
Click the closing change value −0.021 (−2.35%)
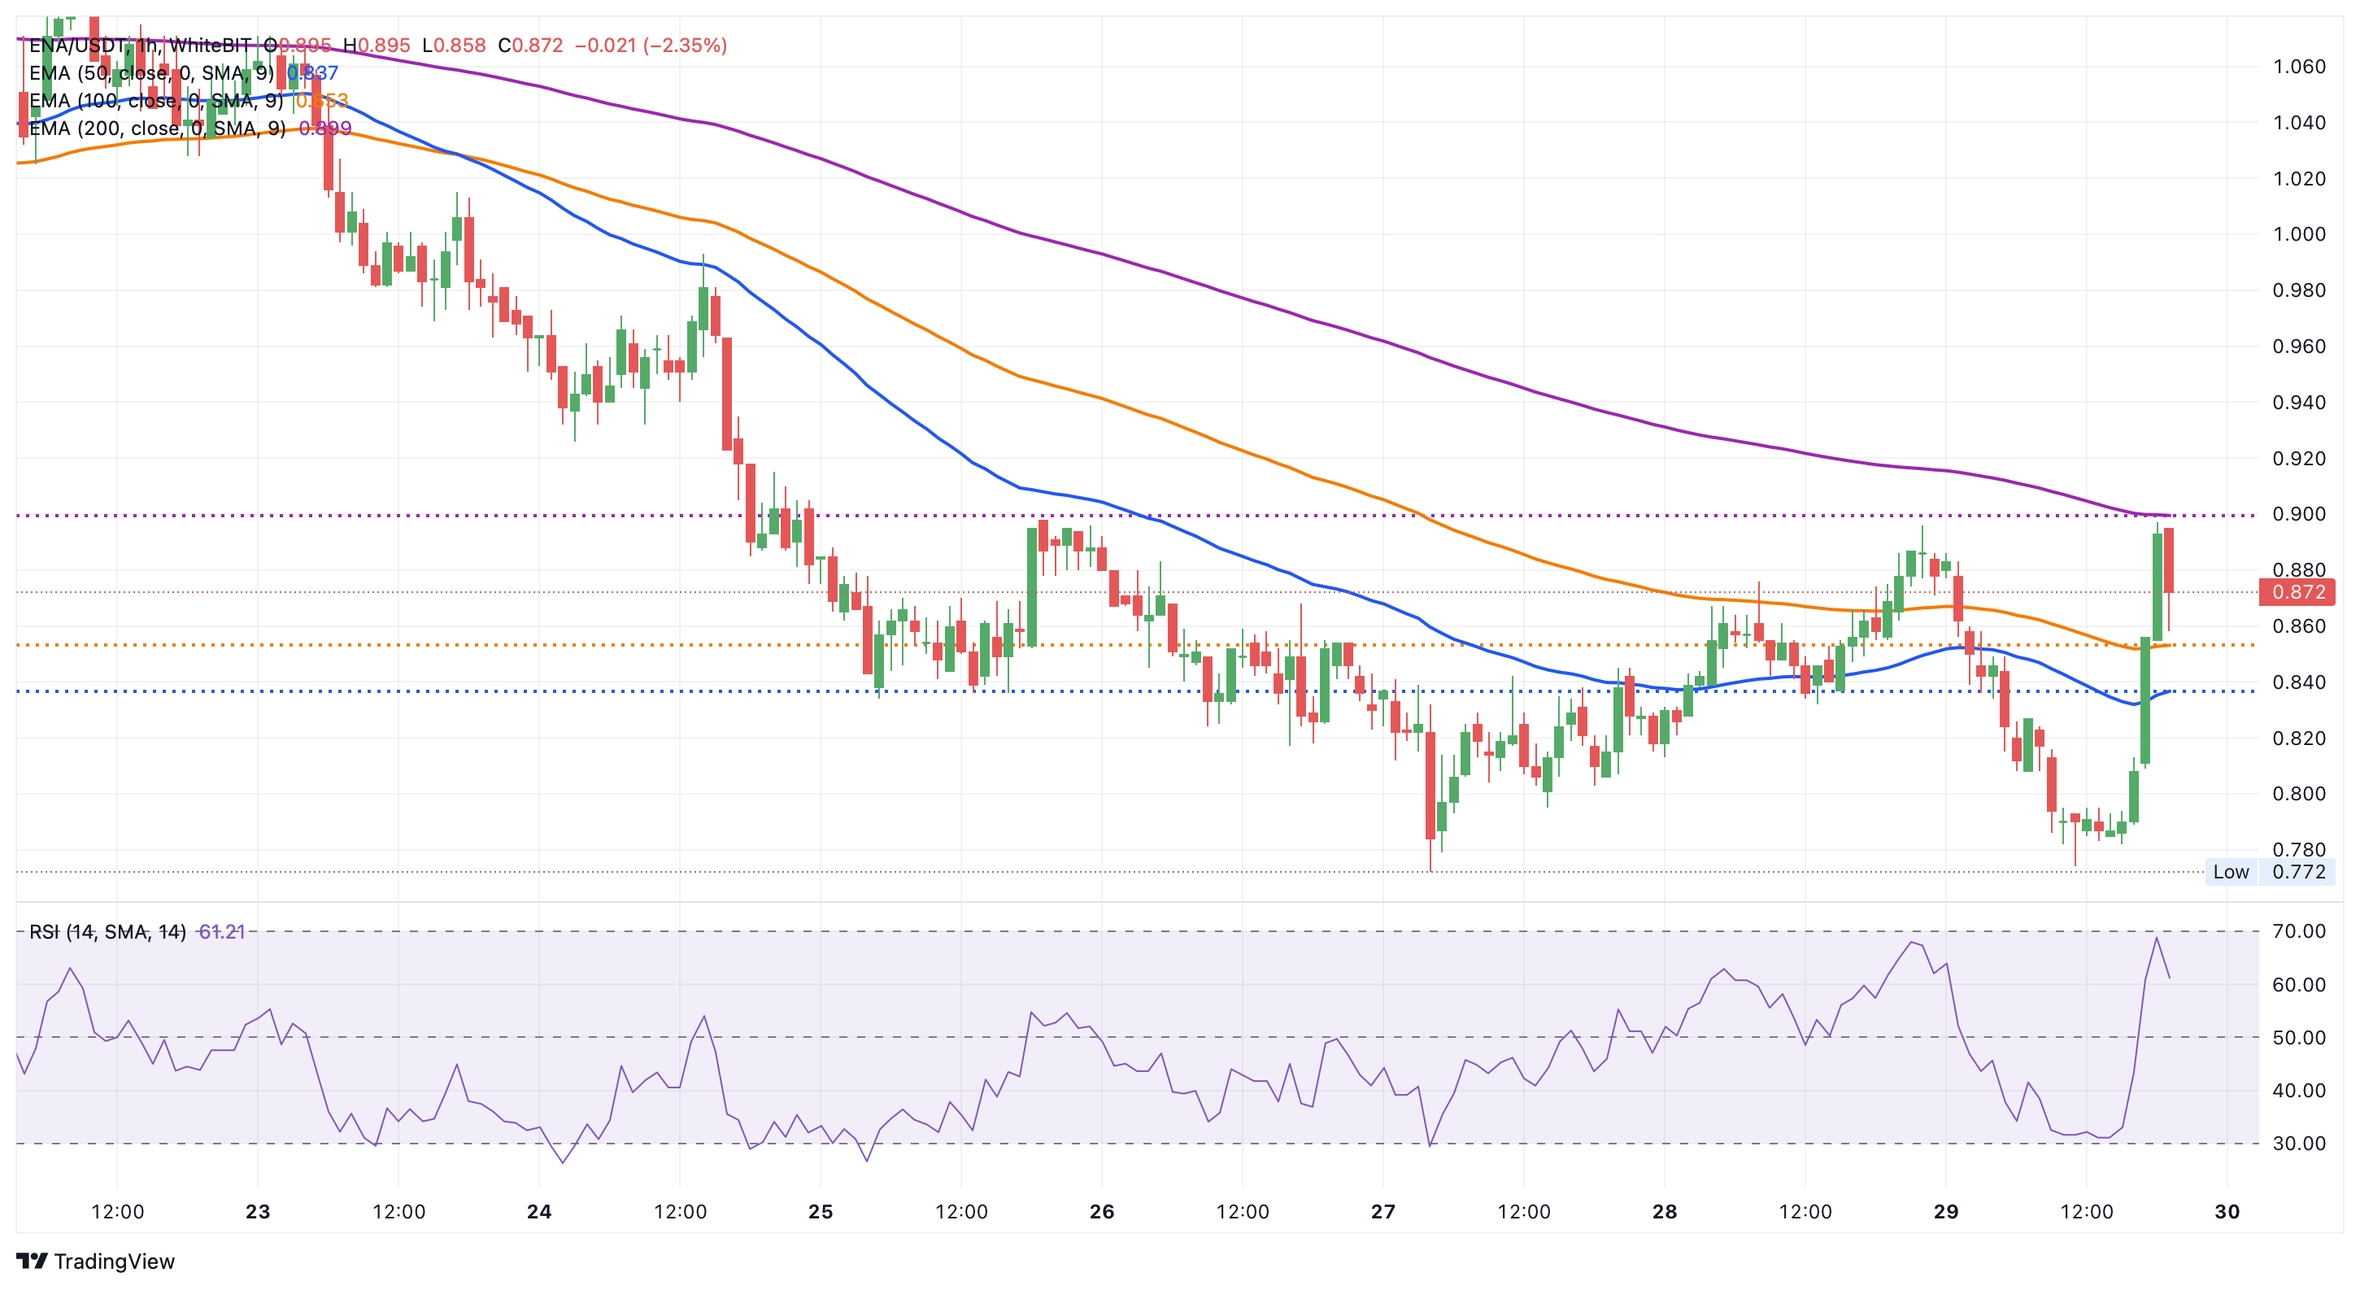pos(651,45)
